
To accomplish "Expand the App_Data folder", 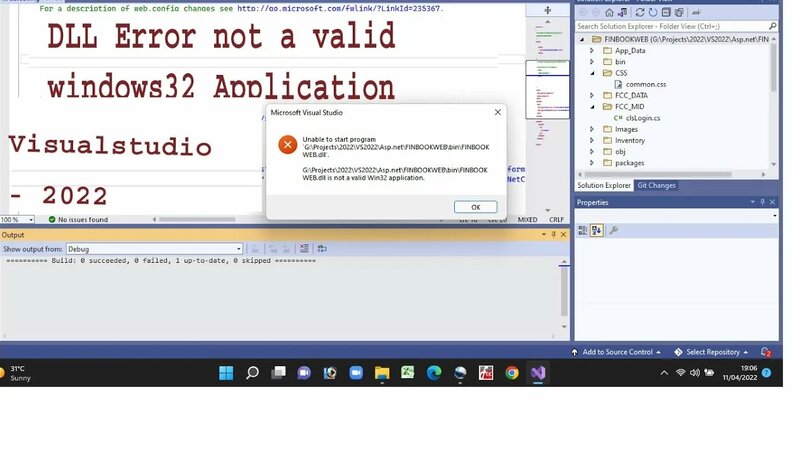I will pos(592,51).
